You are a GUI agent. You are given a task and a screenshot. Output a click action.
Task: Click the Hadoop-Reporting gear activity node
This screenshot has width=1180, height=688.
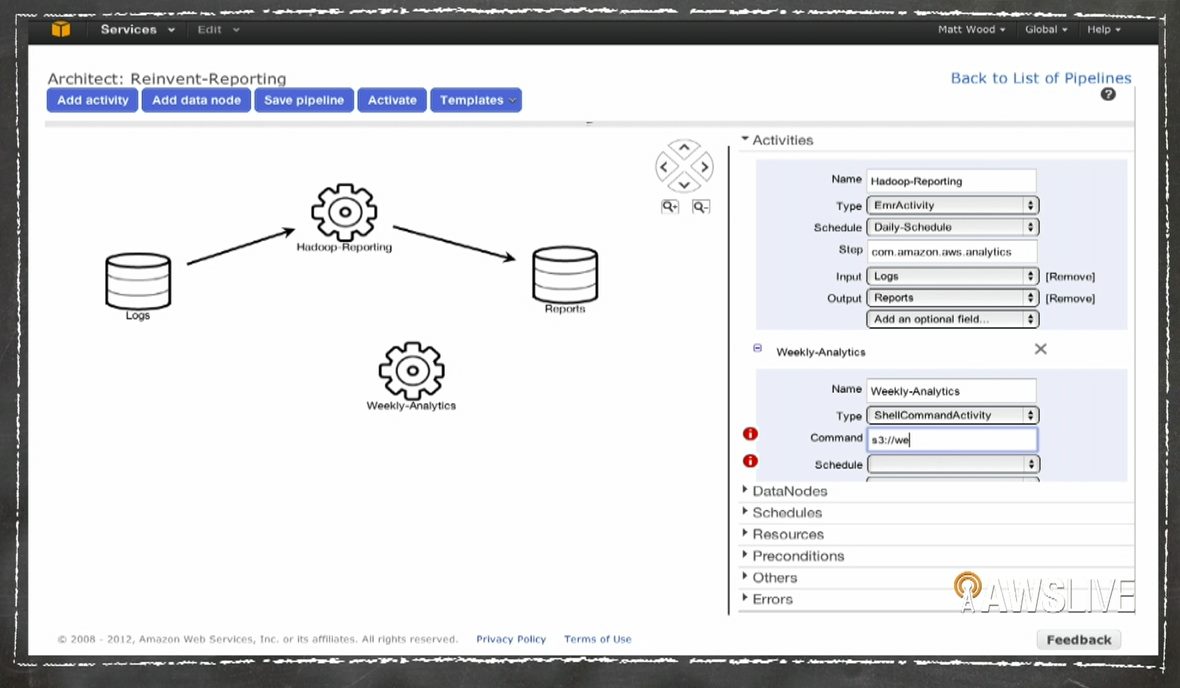click(x=343, y=212)
